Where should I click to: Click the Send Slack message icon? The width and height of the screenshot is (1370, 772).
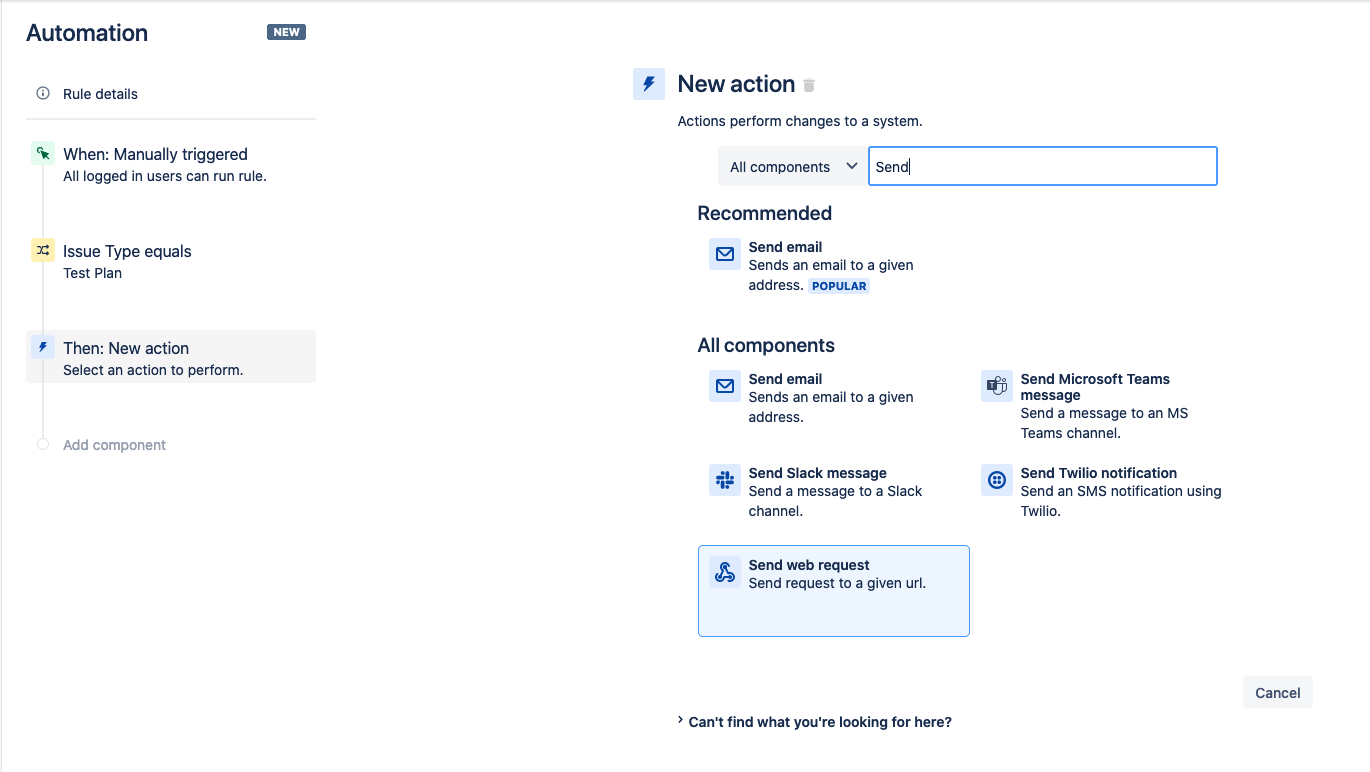(x=725, y=480)
